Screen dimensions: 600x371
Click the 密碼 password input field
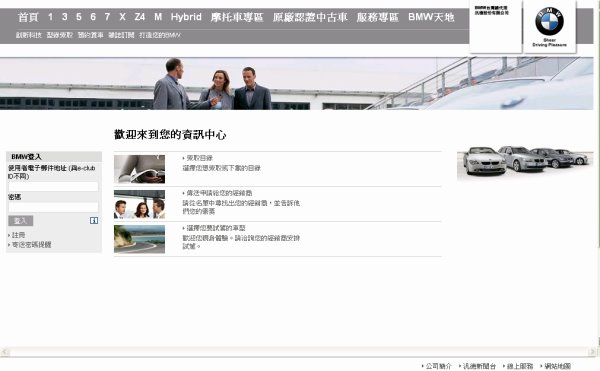click(53, 207)
